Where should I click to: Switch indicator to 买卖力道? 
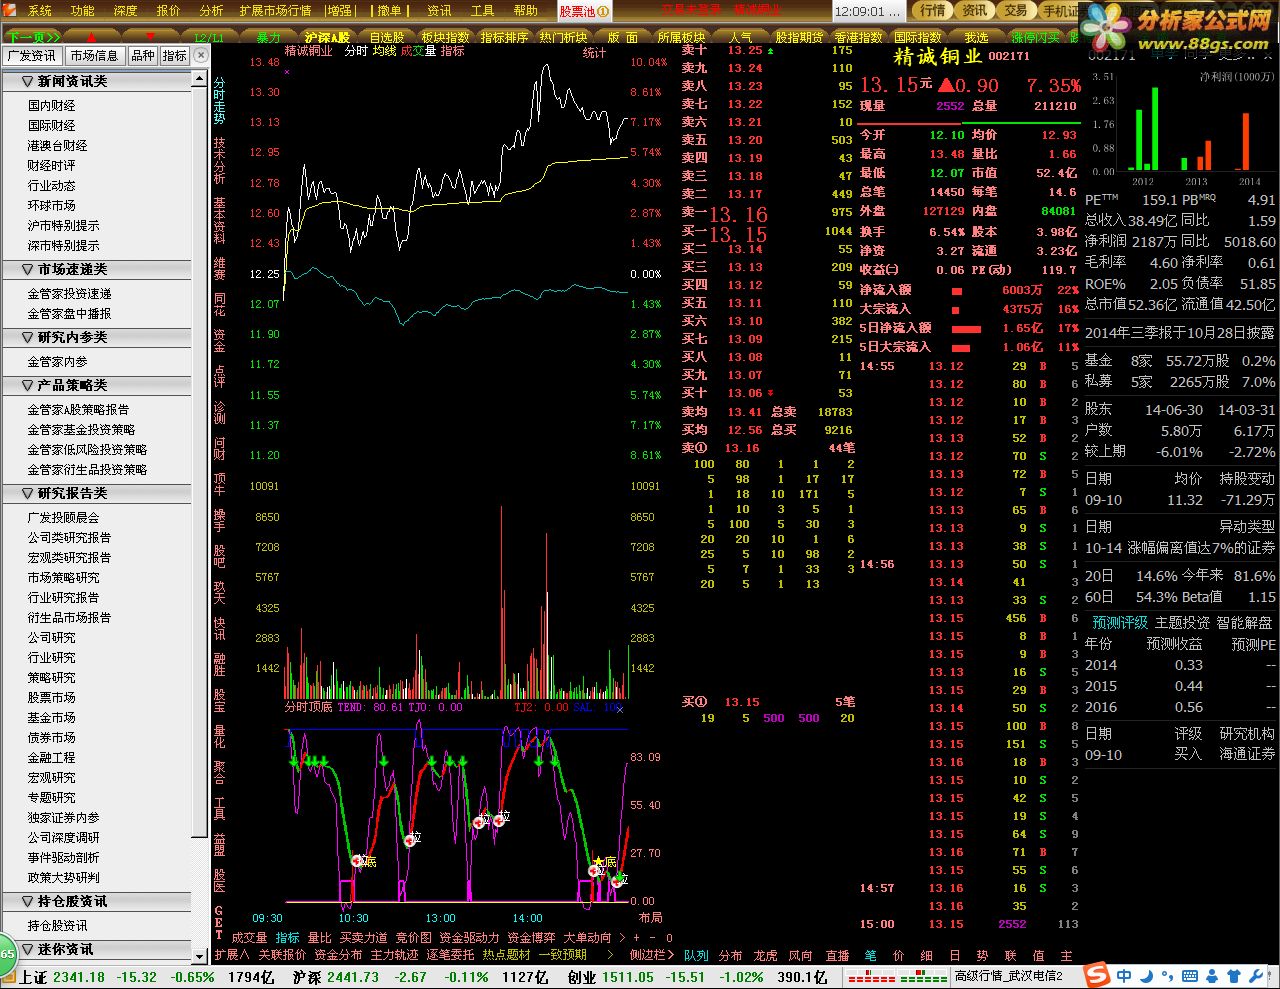pyautogui.click(x=364, y=938)
